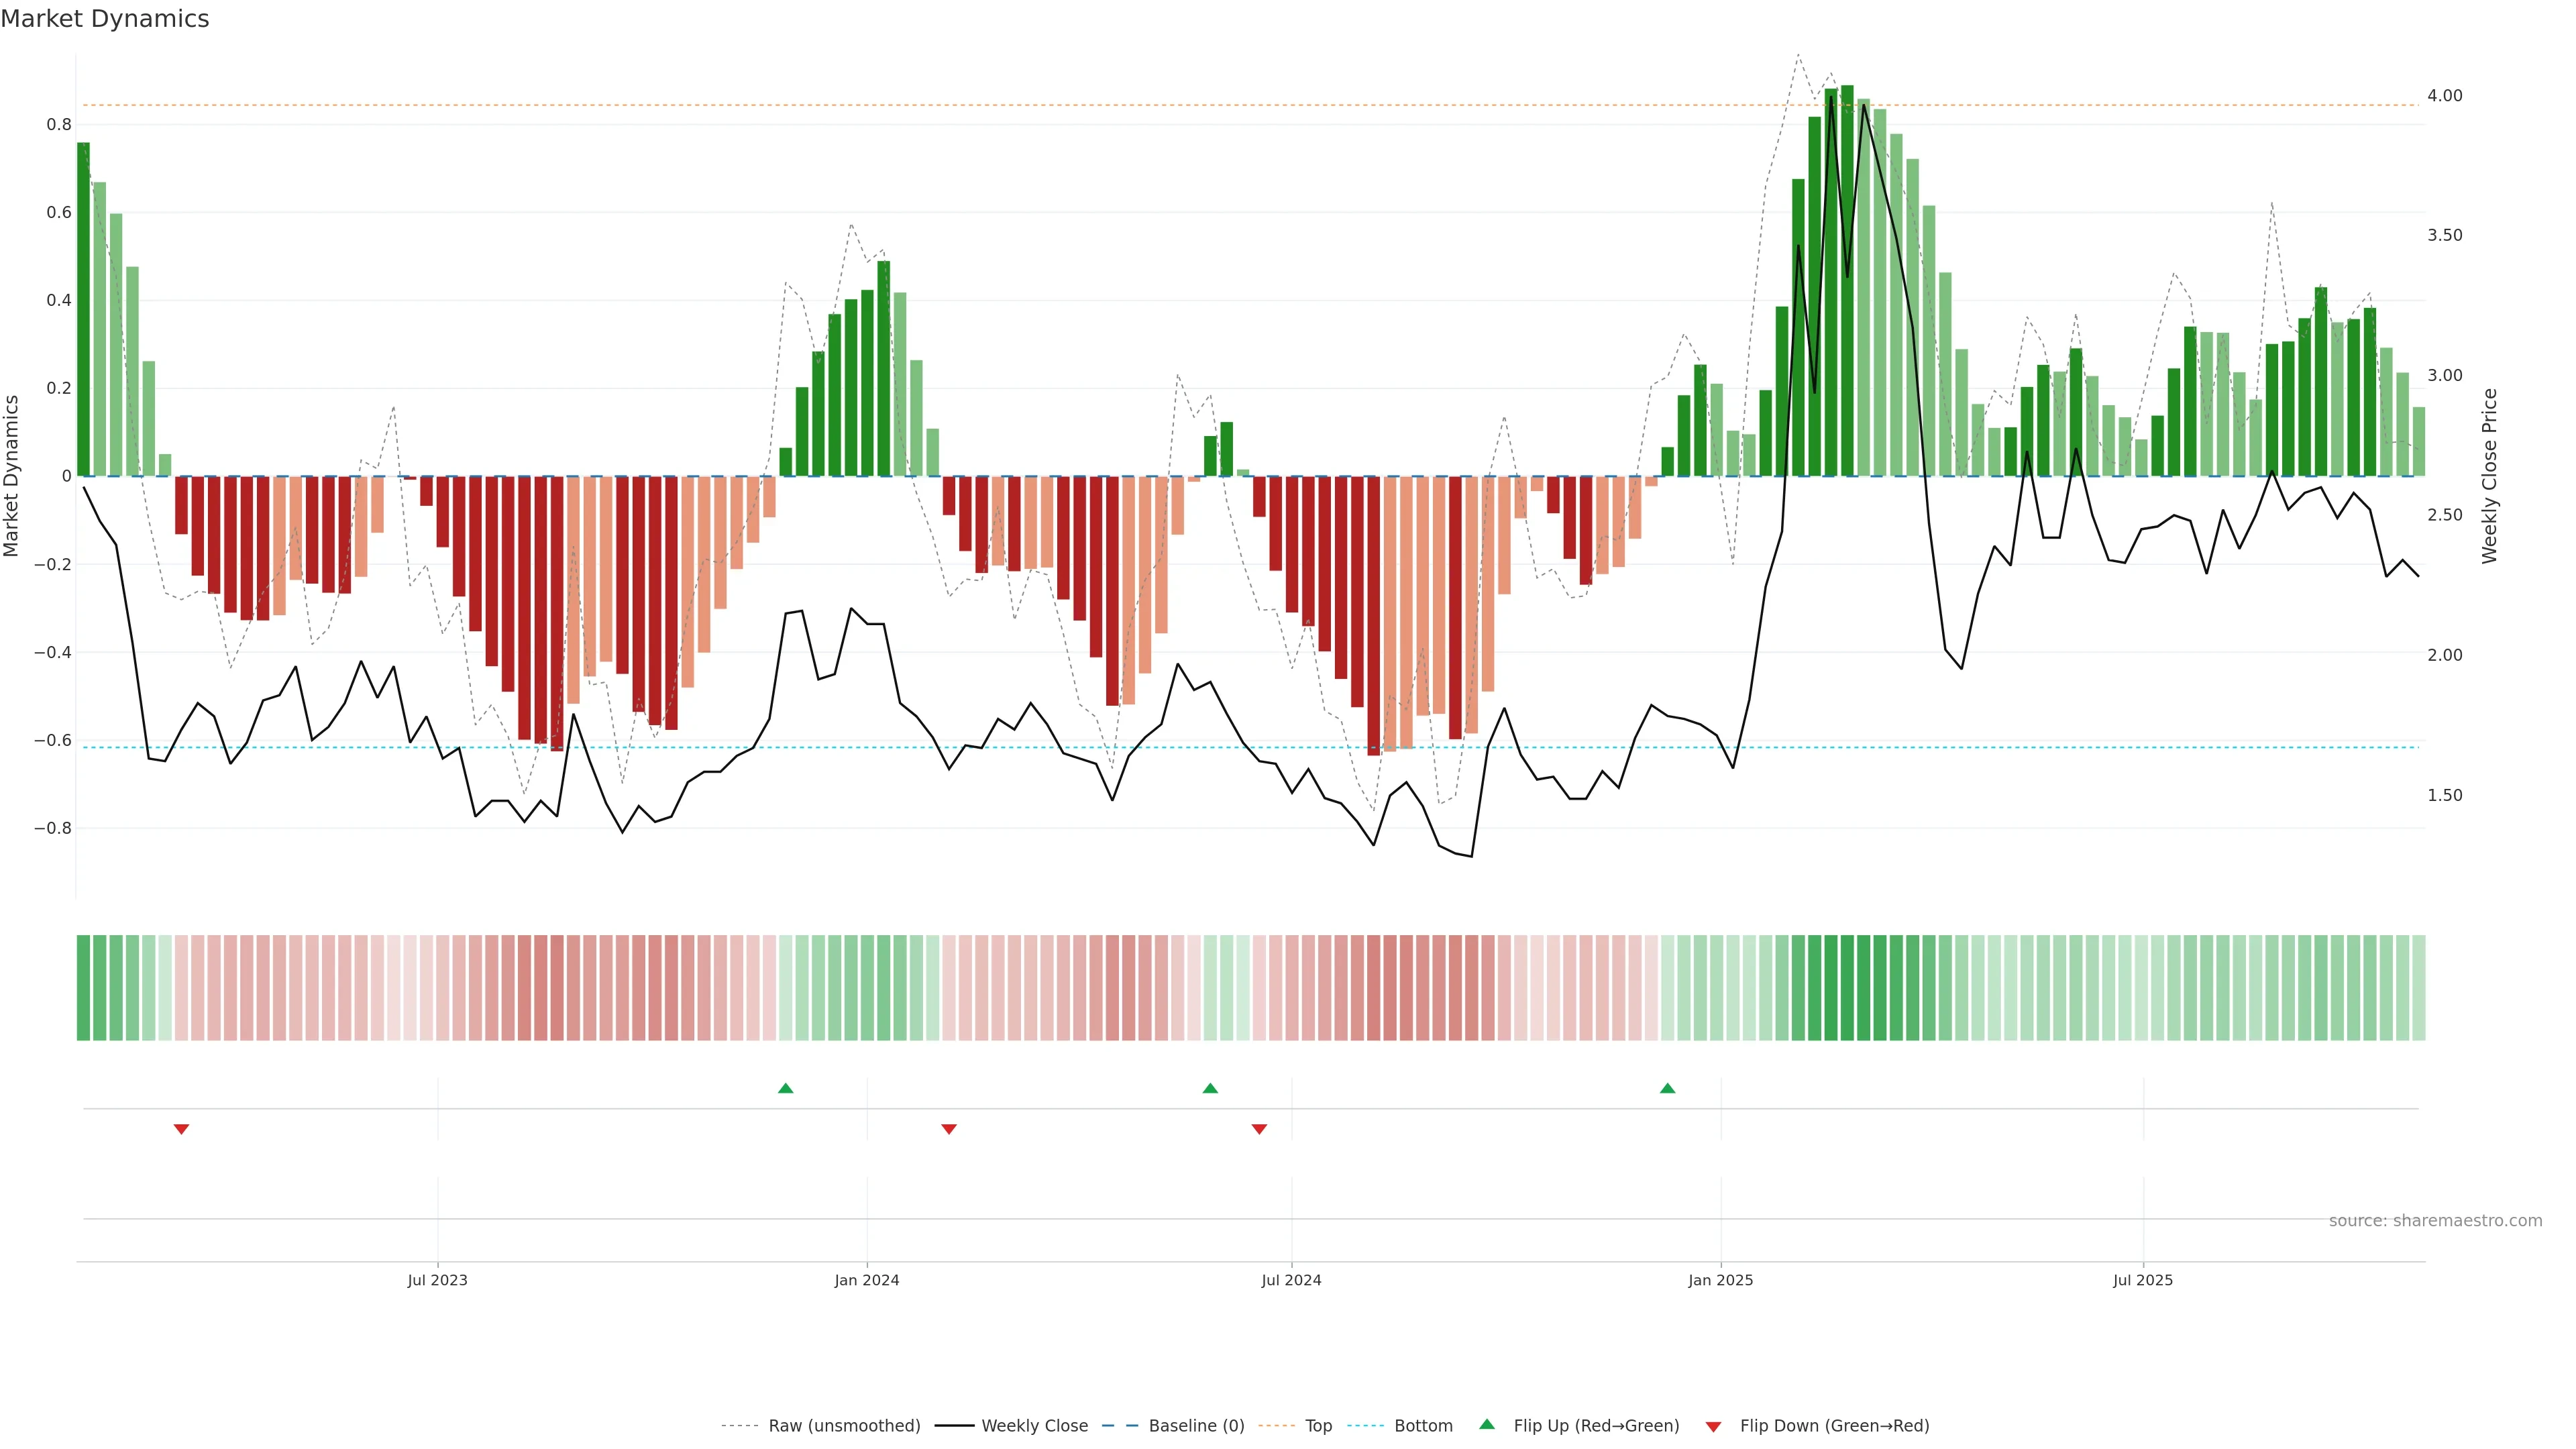Click the source: sharemaestro.com text
The image size is (2576, 1449).
tap(2435, 1221)
